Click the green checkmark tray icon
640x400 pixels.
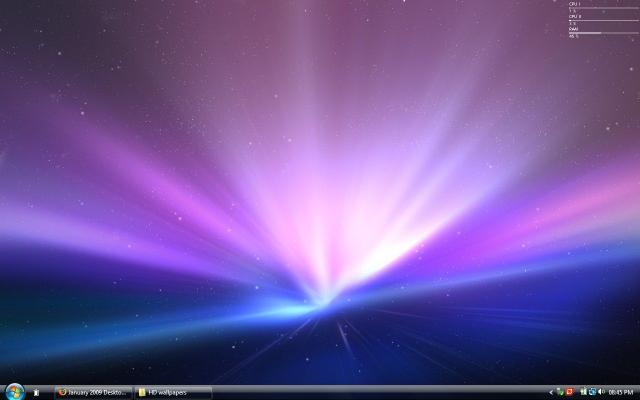click(560, 392)
